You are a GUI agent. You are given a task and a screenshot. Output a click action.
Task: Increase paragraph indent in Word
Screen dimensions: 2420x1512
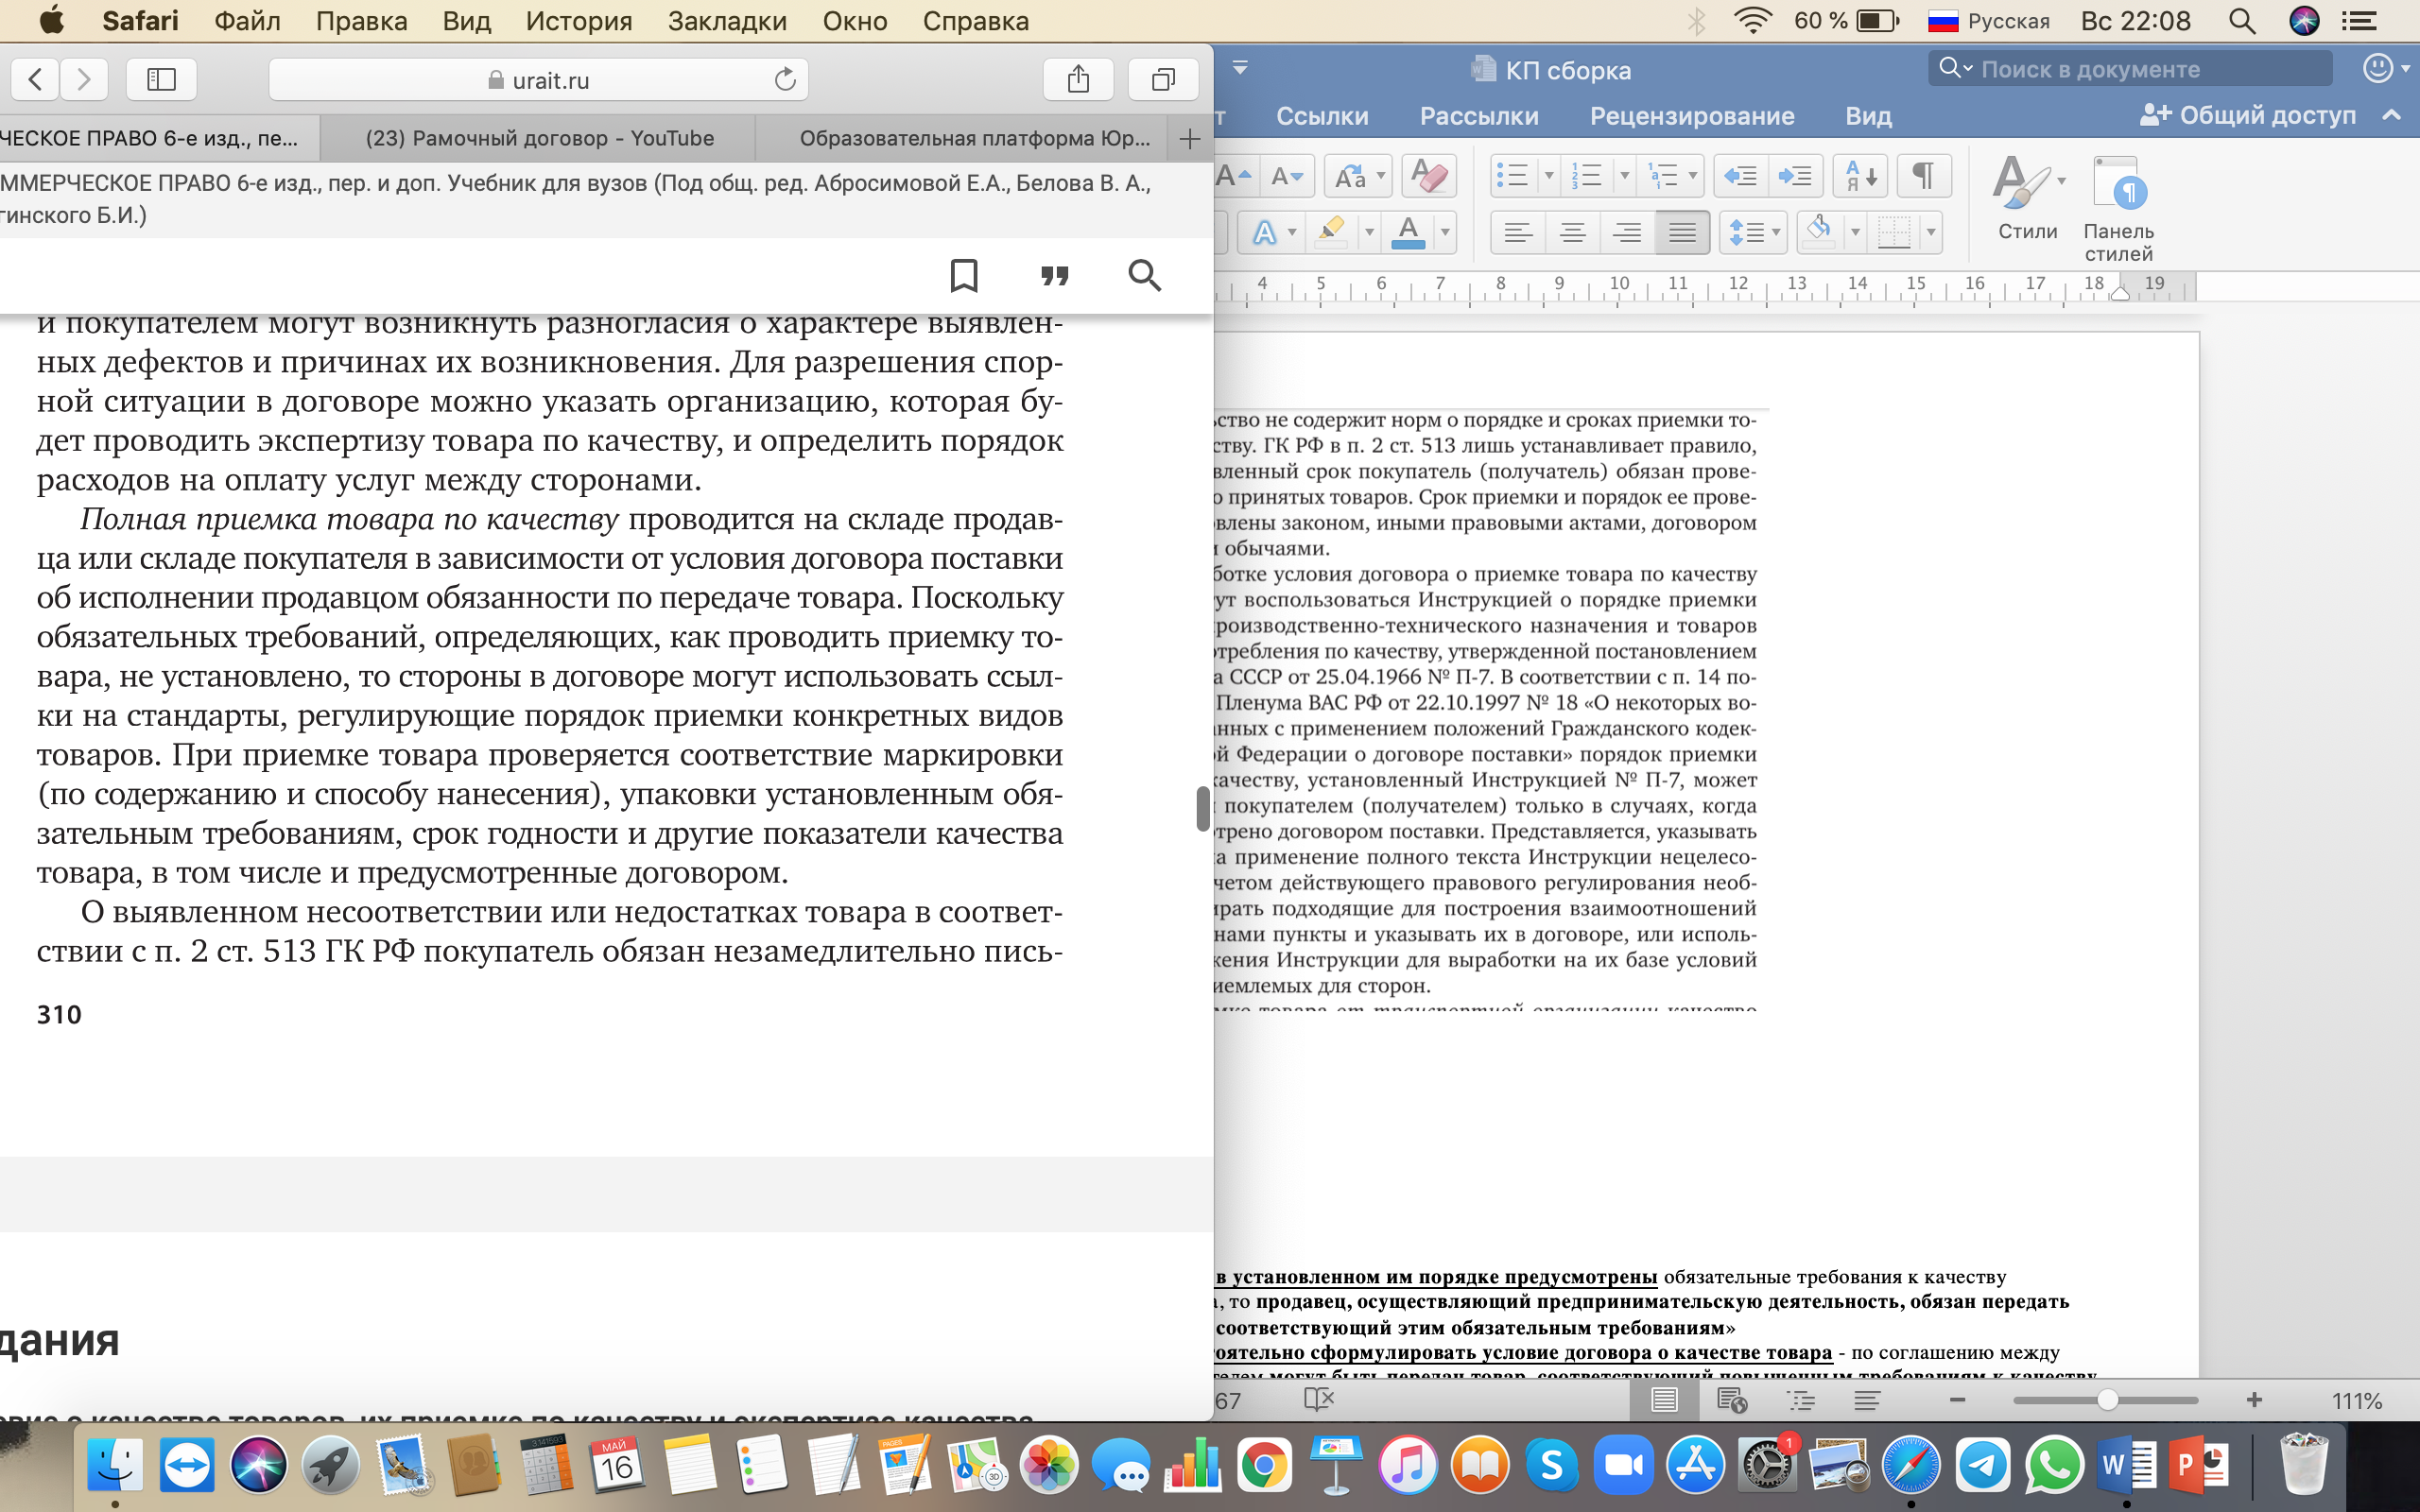[1796, 176]
